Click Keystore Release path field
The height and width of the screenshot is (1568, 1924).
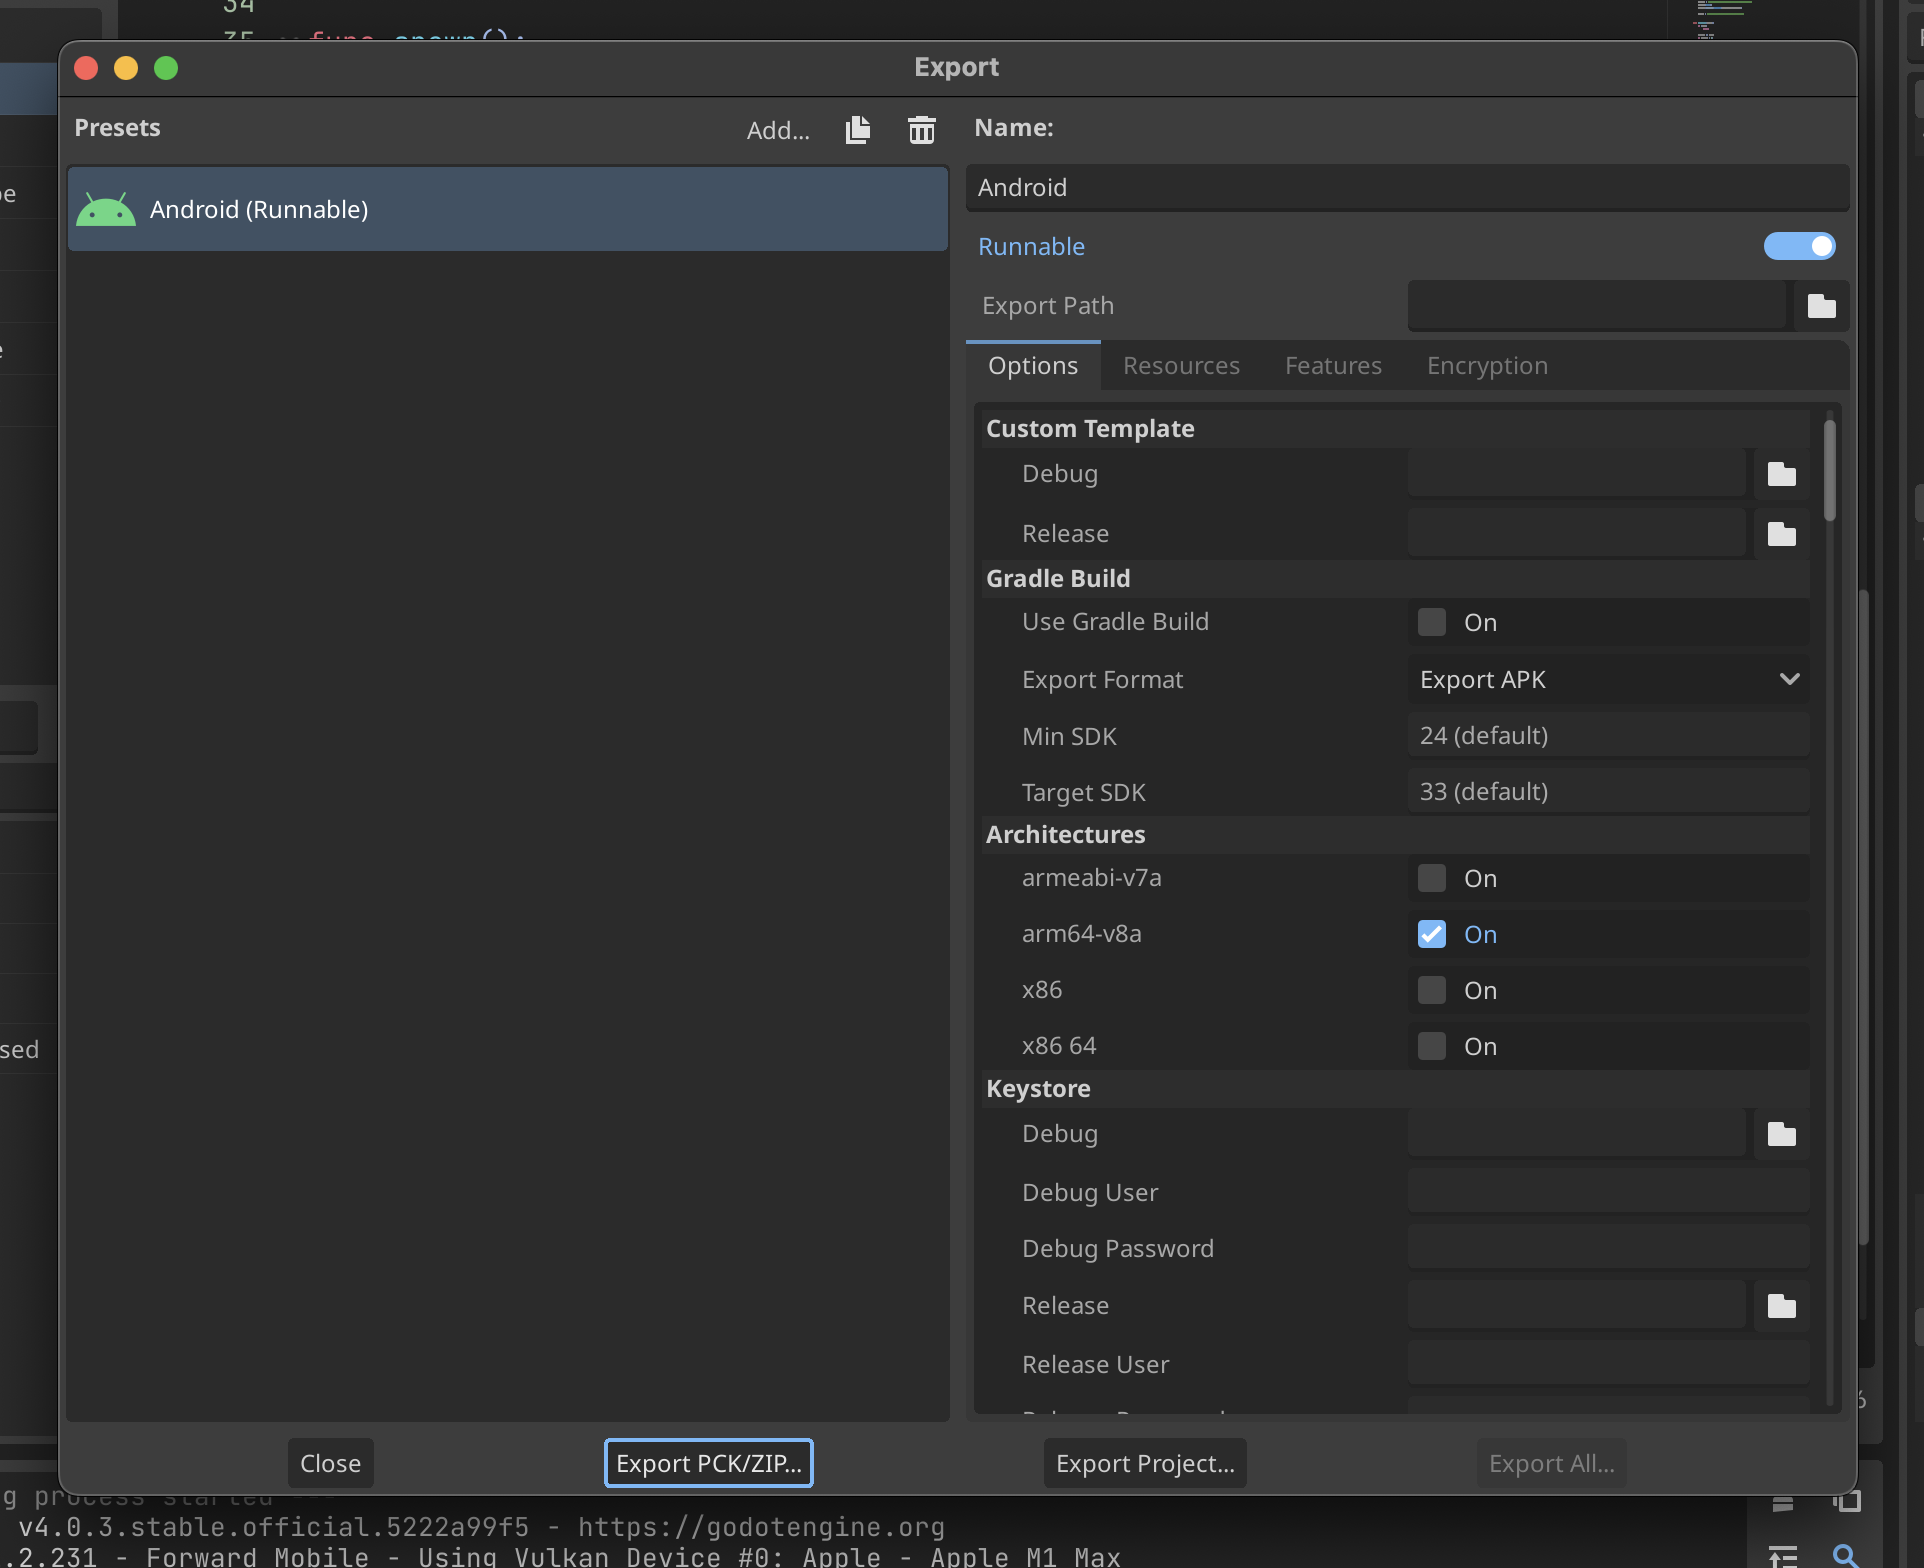1577,1306
